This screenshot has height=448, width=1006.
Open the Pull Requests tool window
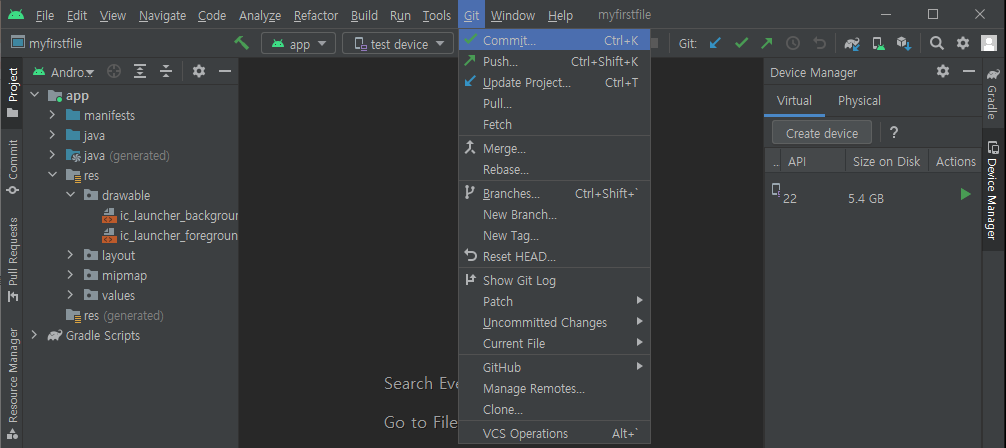pos(13,259)
